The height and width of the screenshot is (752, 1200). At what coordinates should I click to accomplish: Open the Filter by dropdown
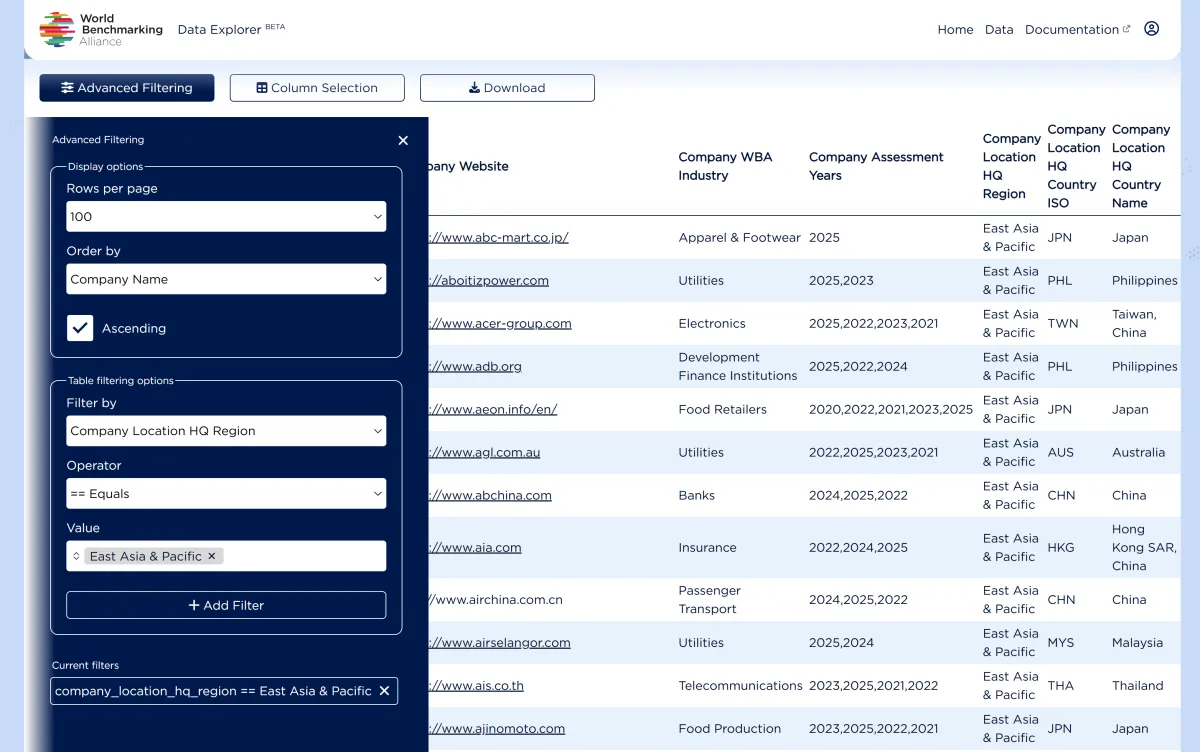click(225, 430)
